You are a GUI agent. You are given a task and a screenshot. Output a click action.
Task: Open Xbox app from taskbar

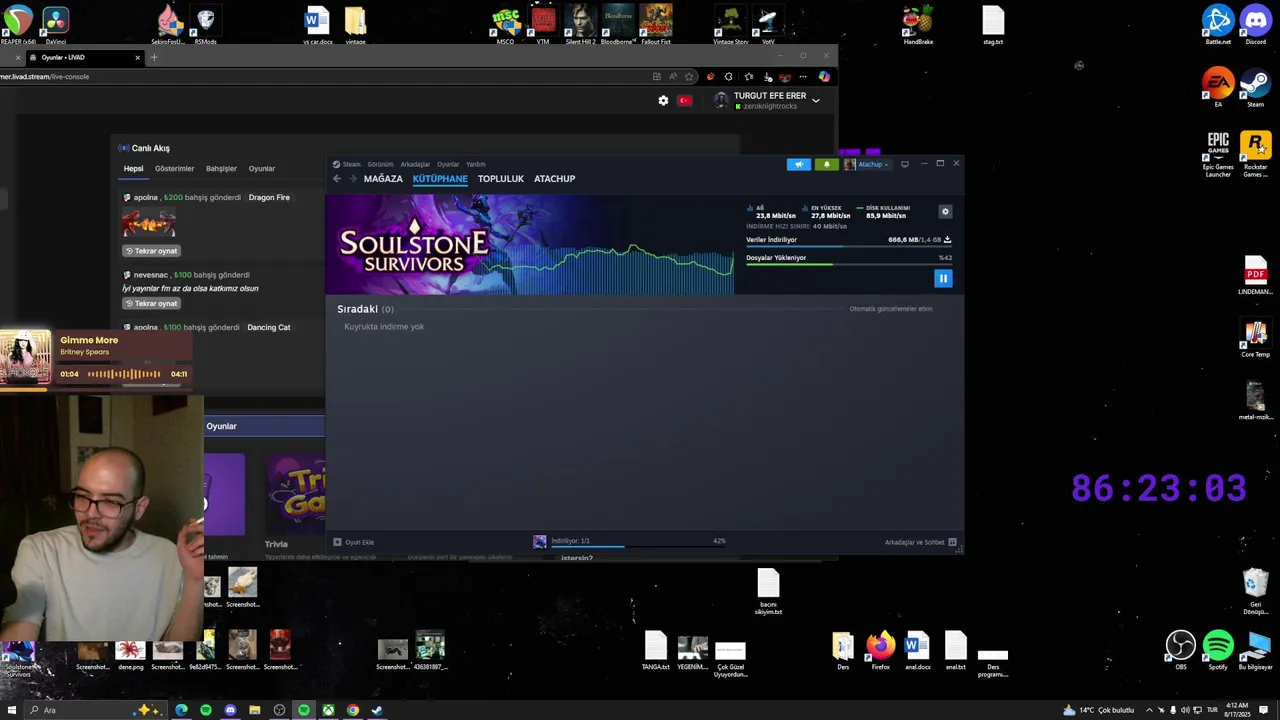pyautogui.click(x=328, y=710)
